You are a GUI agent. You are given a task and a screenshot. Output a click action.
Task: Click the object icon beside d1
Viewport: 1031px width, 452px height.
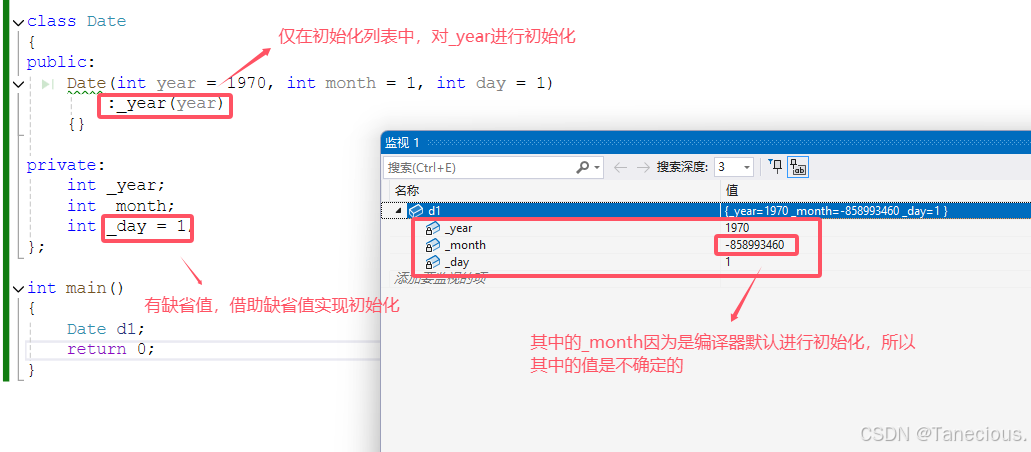tap(416, 211)
